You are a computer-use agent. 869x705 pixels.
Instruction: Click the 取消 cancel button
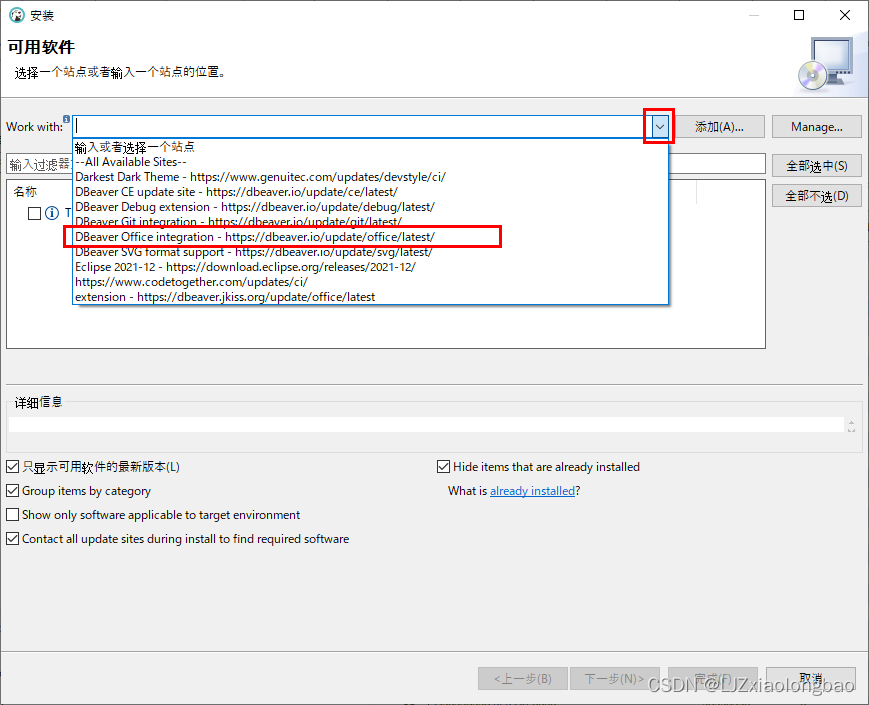click(x=811, y=678)
